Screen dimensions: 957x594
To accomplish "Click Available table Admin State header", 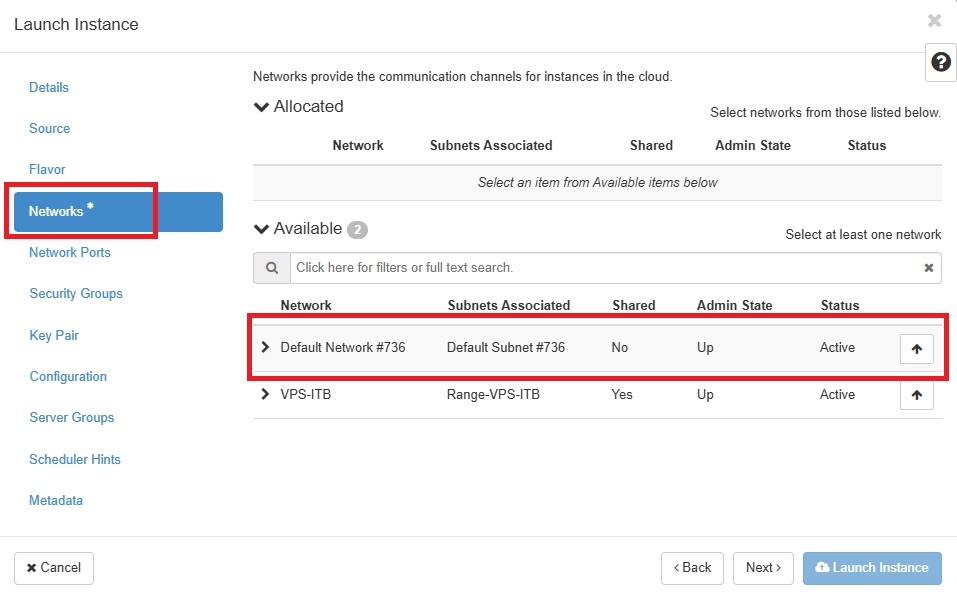I will (x=734, y=305).
